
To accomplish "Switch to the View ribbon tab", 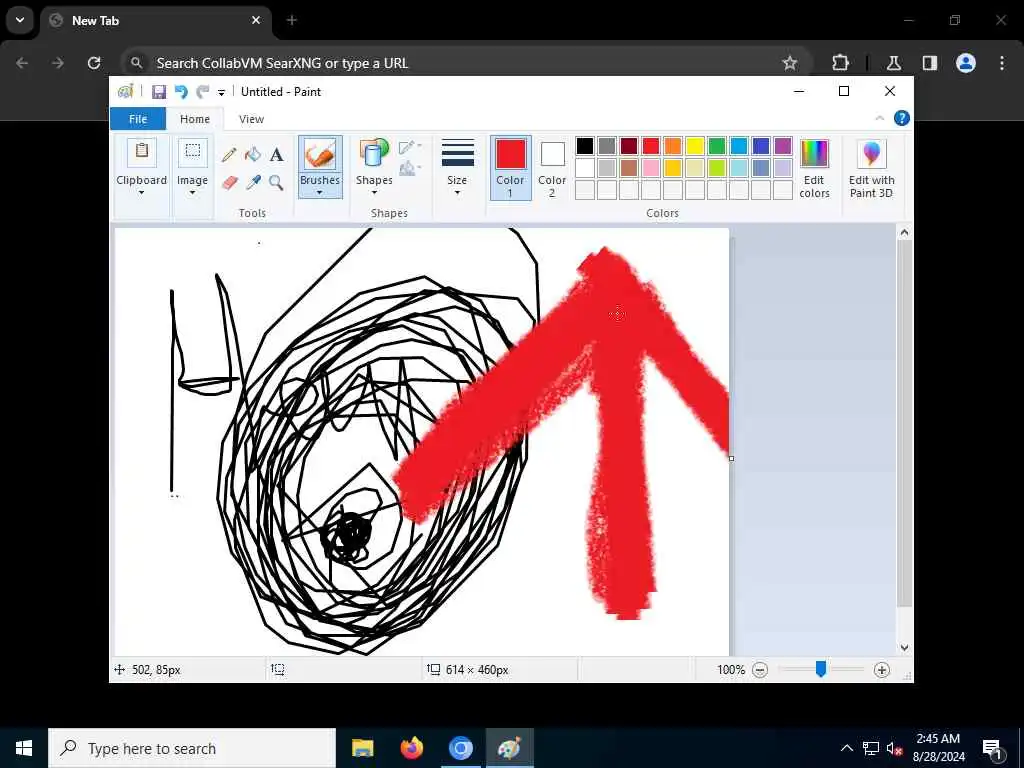I will (x=251, y=119).
